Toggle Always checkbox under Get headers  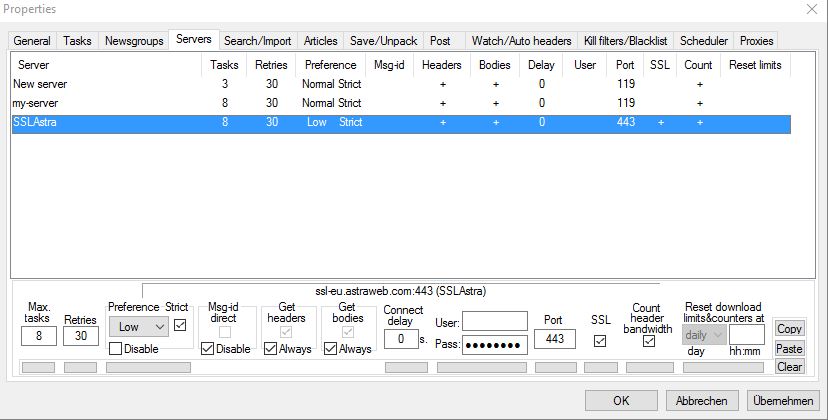(x=271, y=349)
